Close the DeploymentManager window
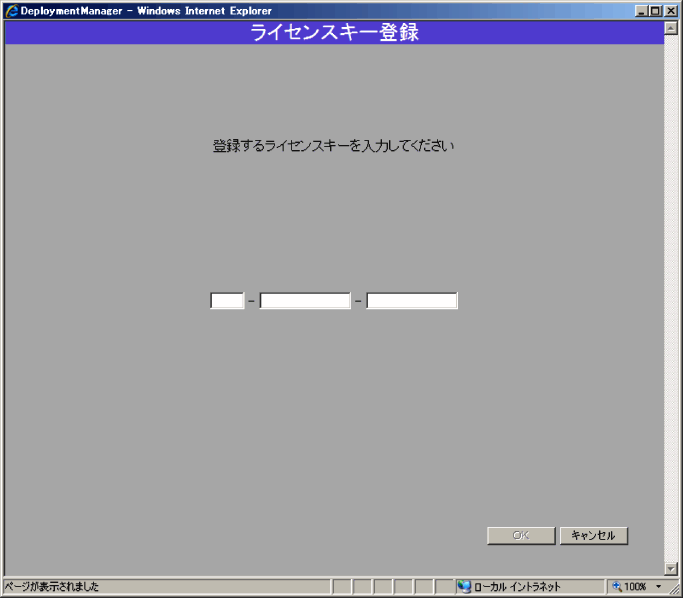 tap(671, 11)
